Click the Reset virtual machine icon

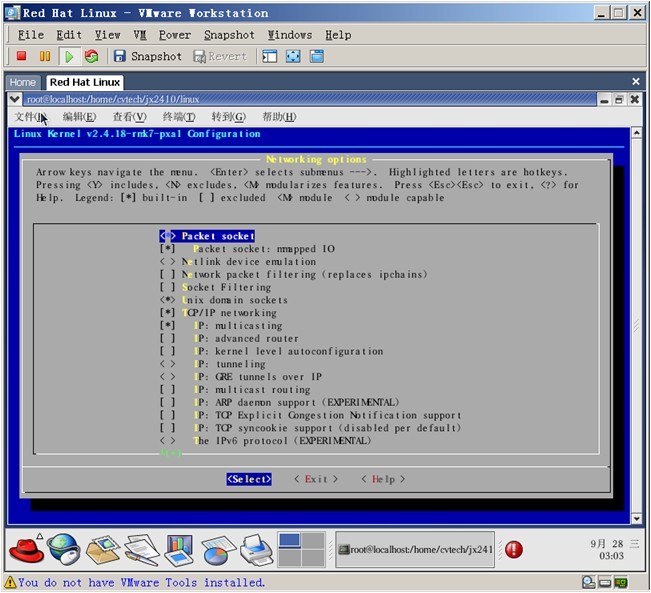point(92,57)
